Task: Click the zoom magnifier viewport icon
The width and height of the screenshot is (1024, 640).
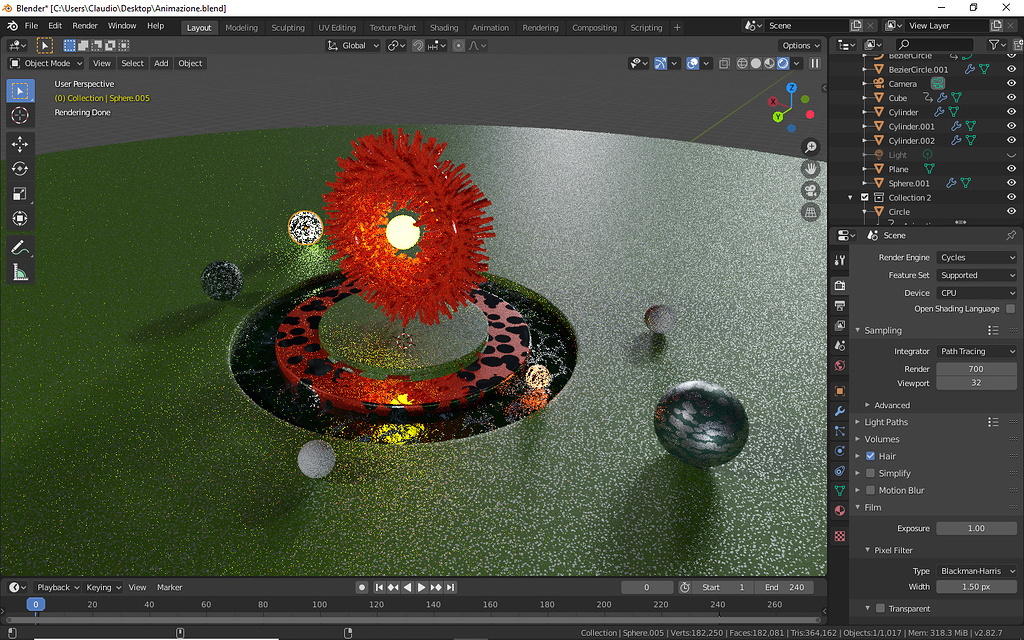Action: (x=810, y=147)
